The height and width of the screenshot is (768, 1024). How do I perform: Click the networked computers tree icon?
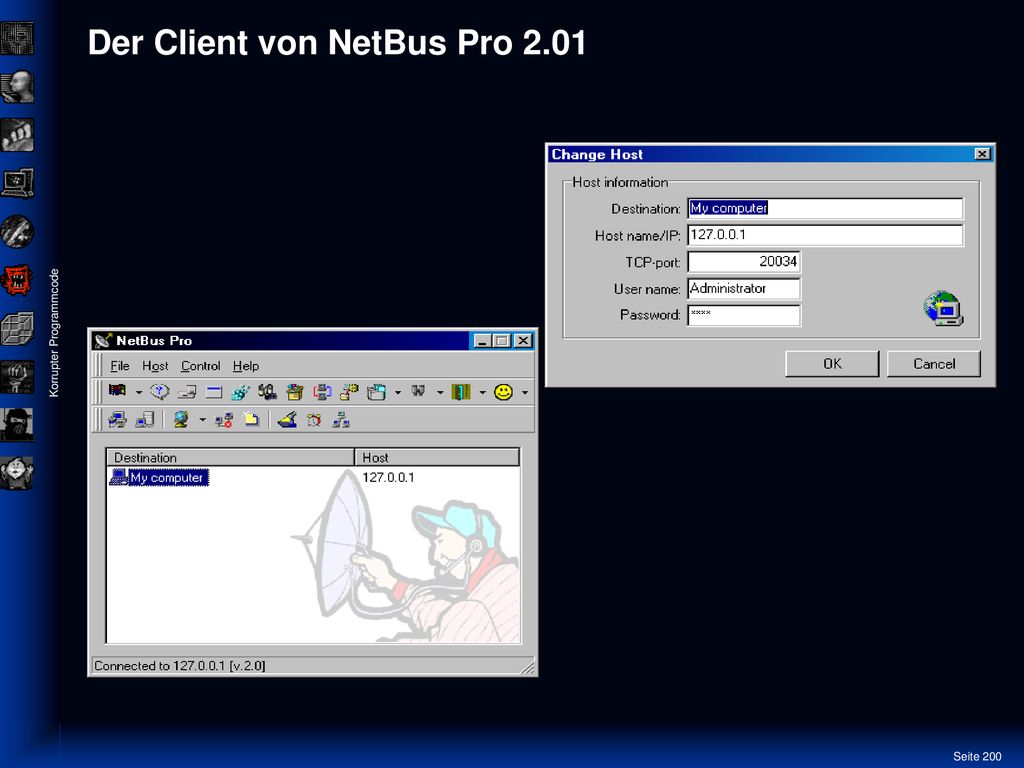(341, 419)
